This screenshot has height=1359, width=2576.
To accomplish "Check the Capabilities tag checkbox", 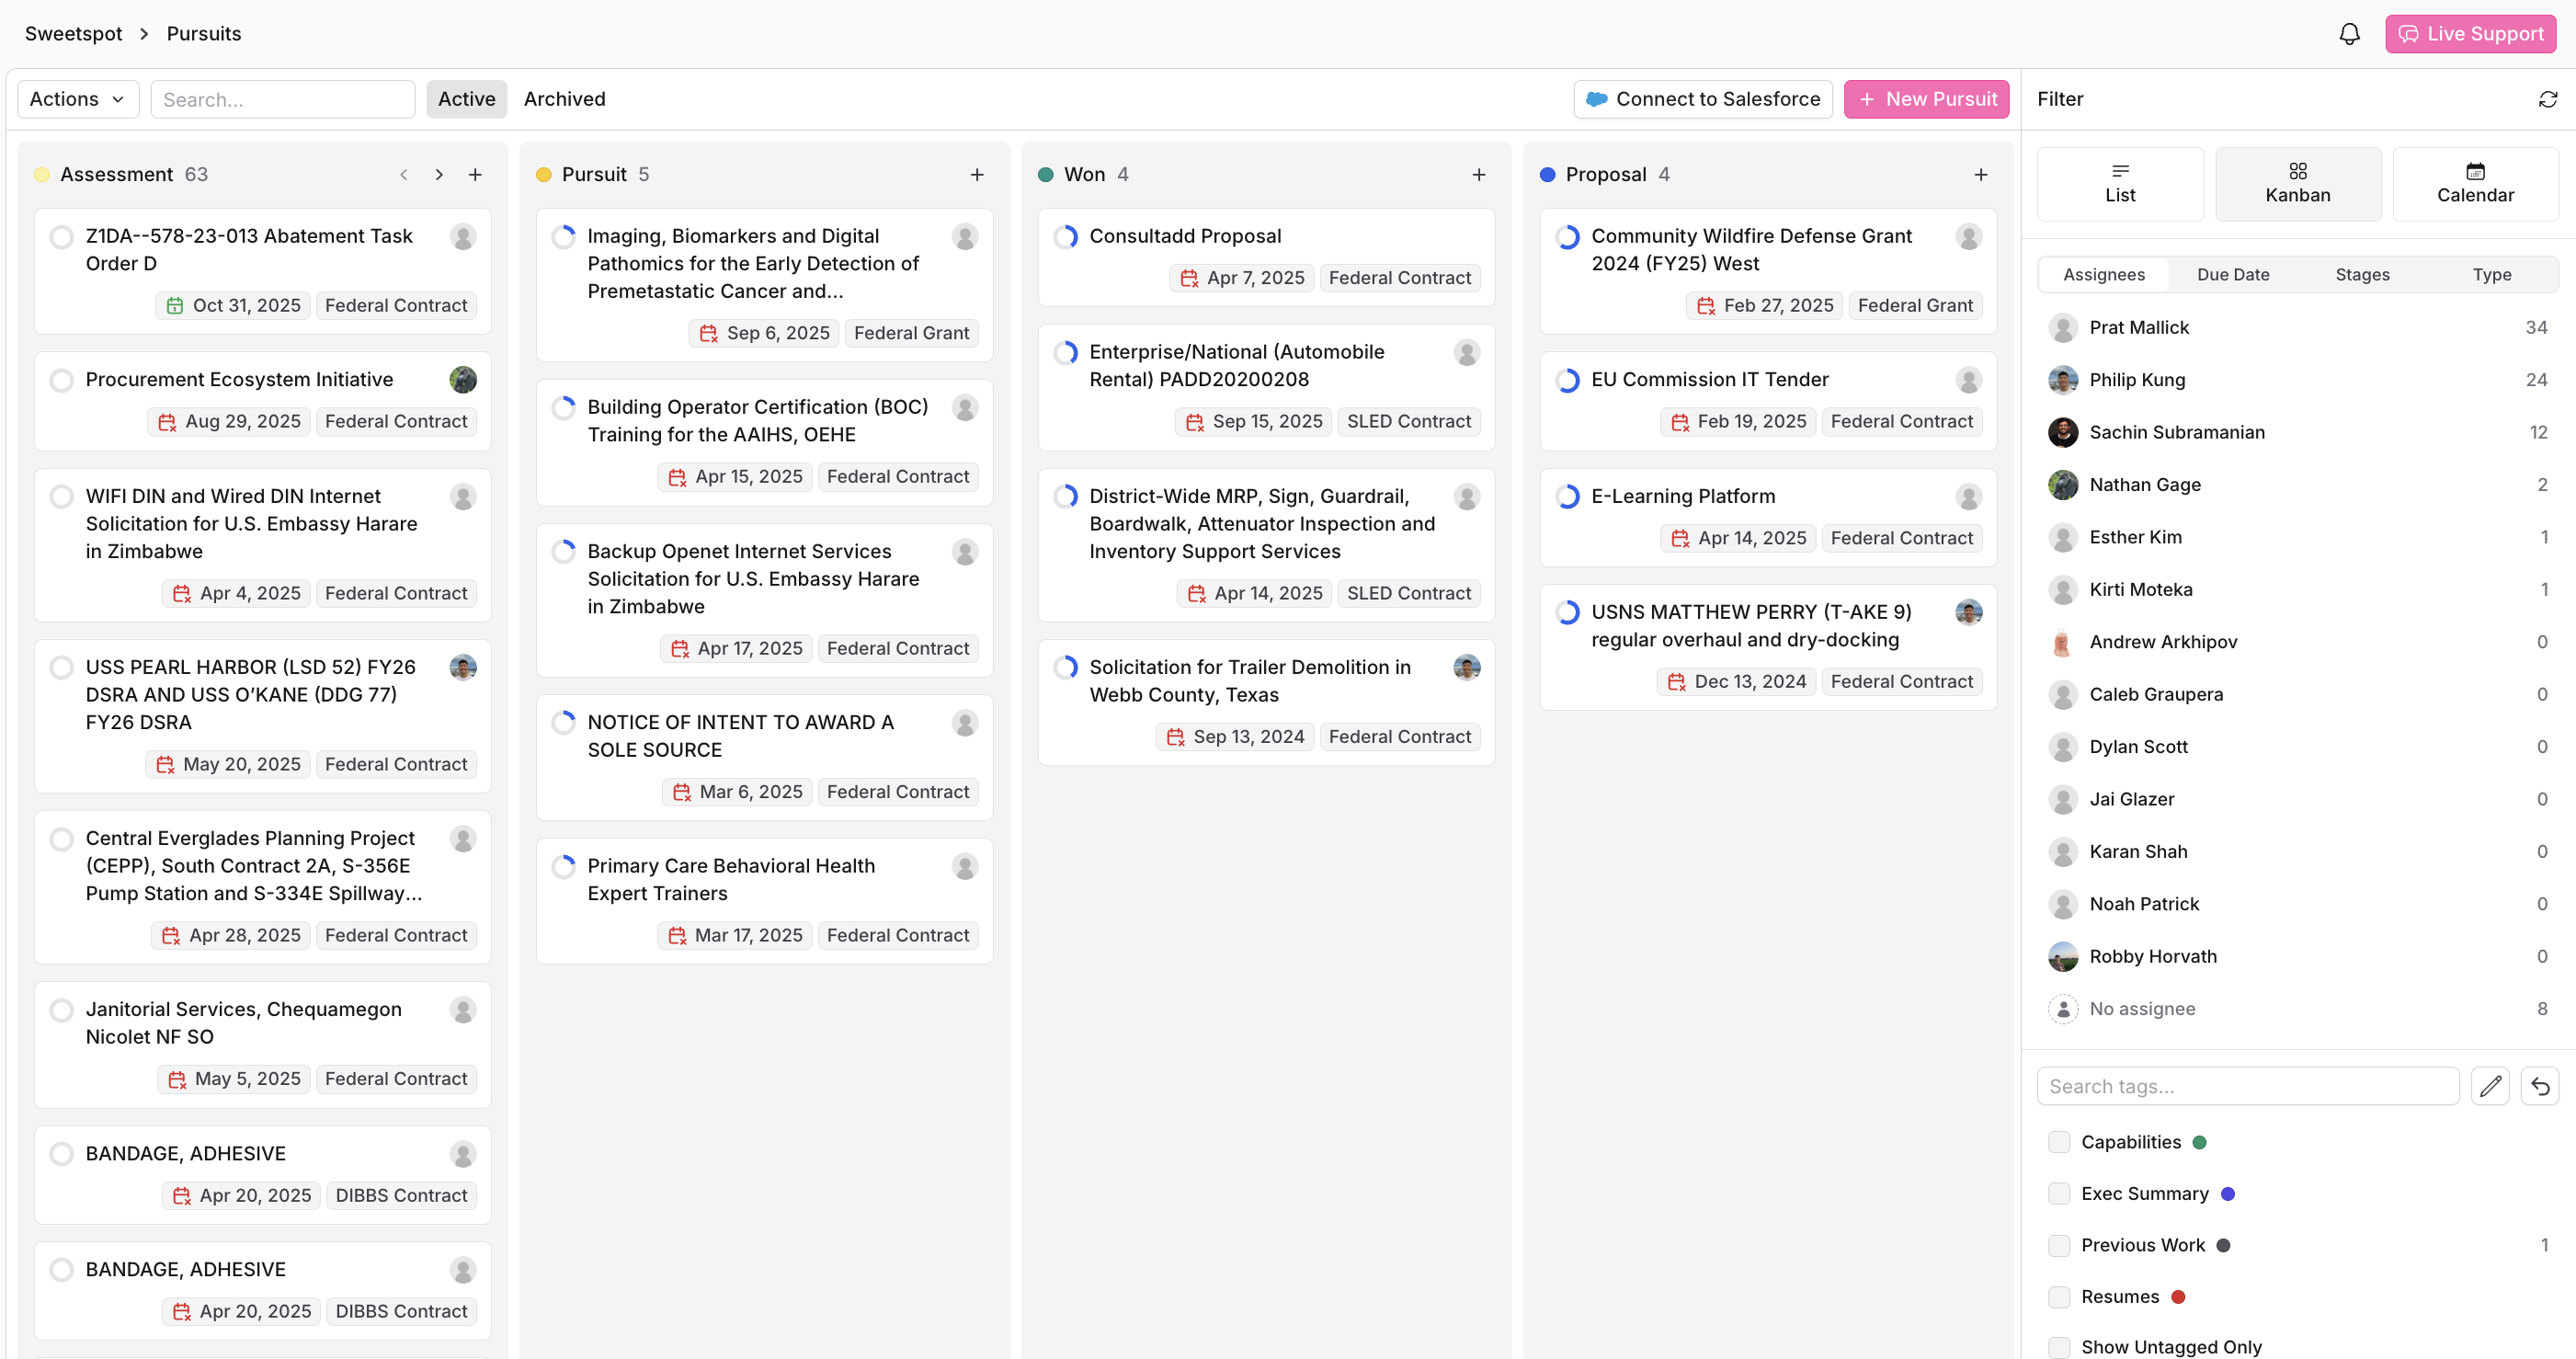I will click(2058, 1142).
